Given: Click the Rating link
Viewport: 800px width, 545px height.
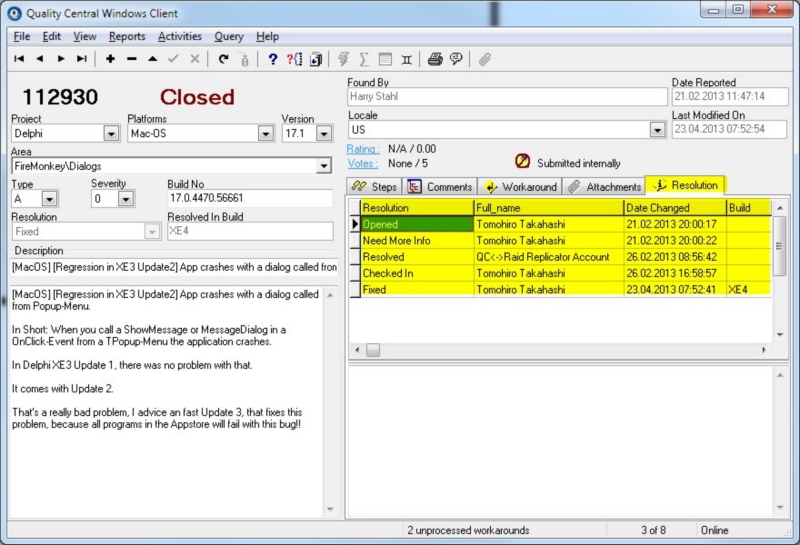Looking at the screenshot, I should pyautogui.click(x=363, y=149).
